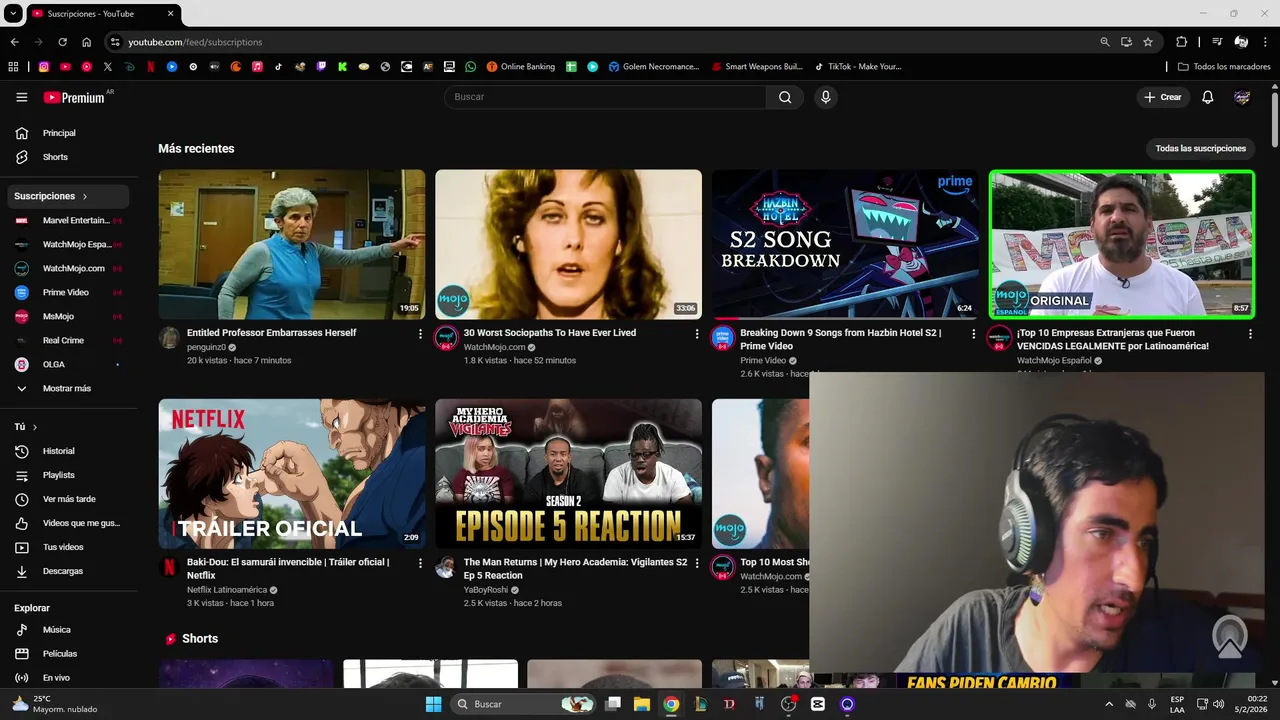Open Task View on taskbar
The image size is (1280, 720).
pos(613,704)
